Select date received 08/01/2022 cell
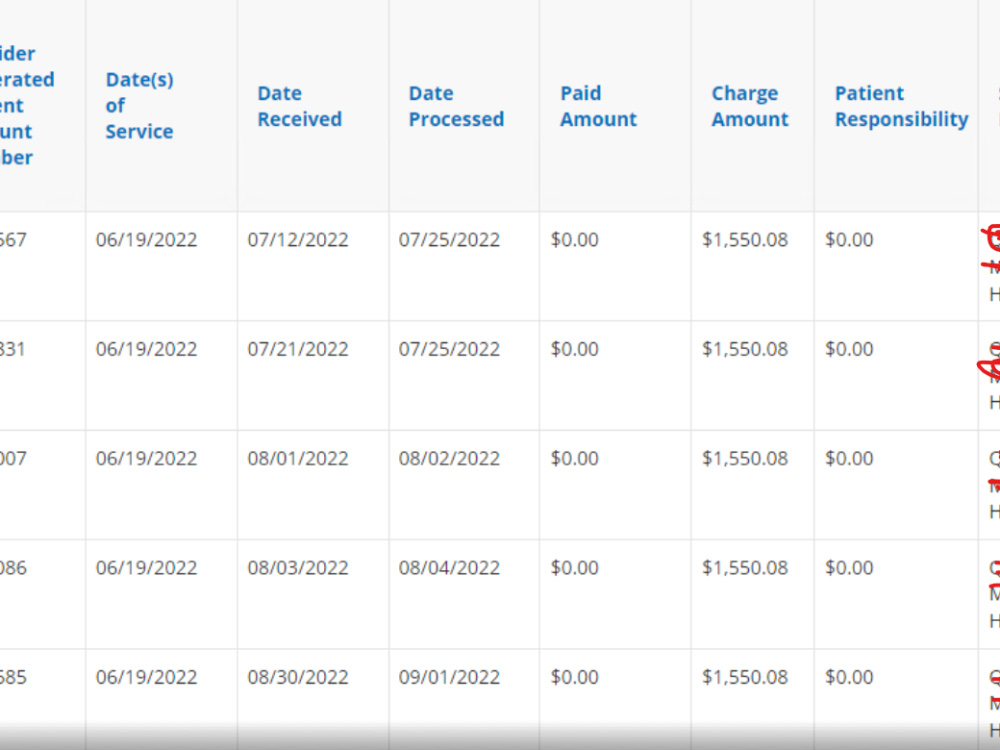 tap(298, 459)
